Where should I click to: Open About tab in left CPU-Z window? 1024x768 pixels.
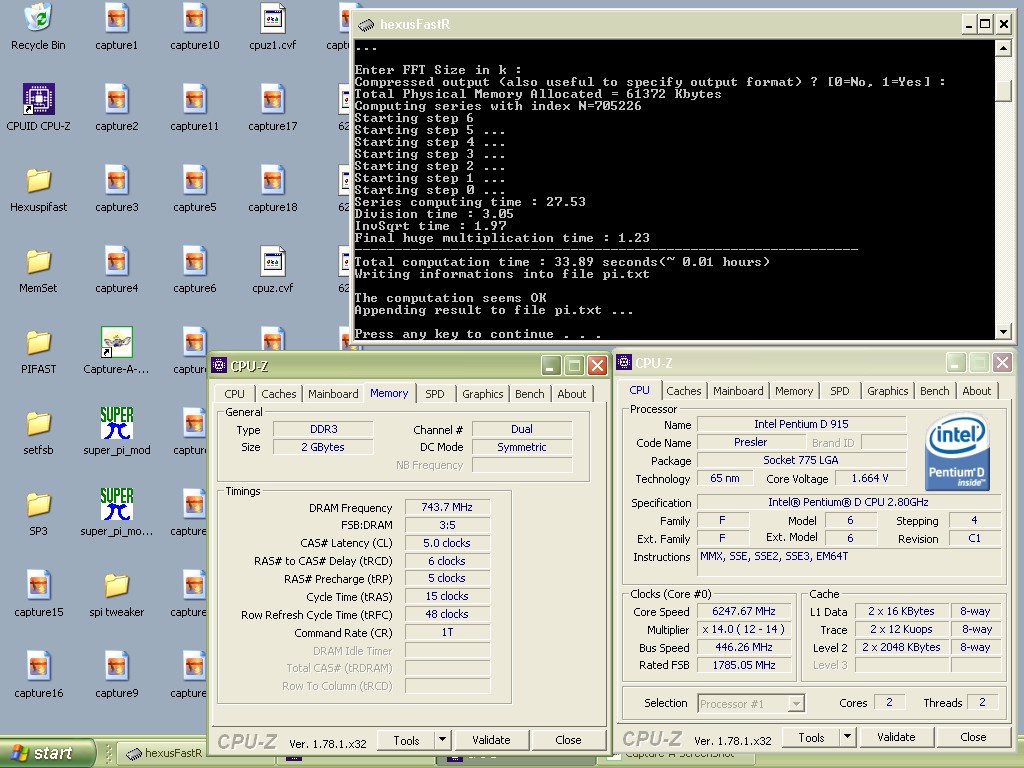pos(571,394)
